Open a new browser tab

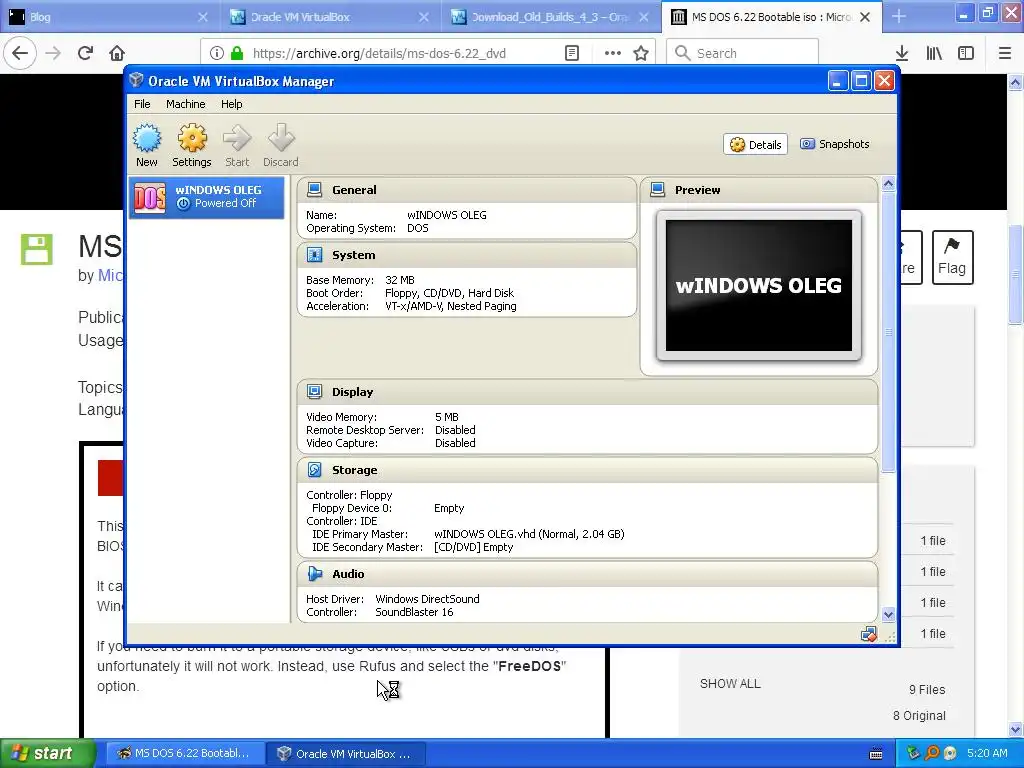(x=899, y=17)
